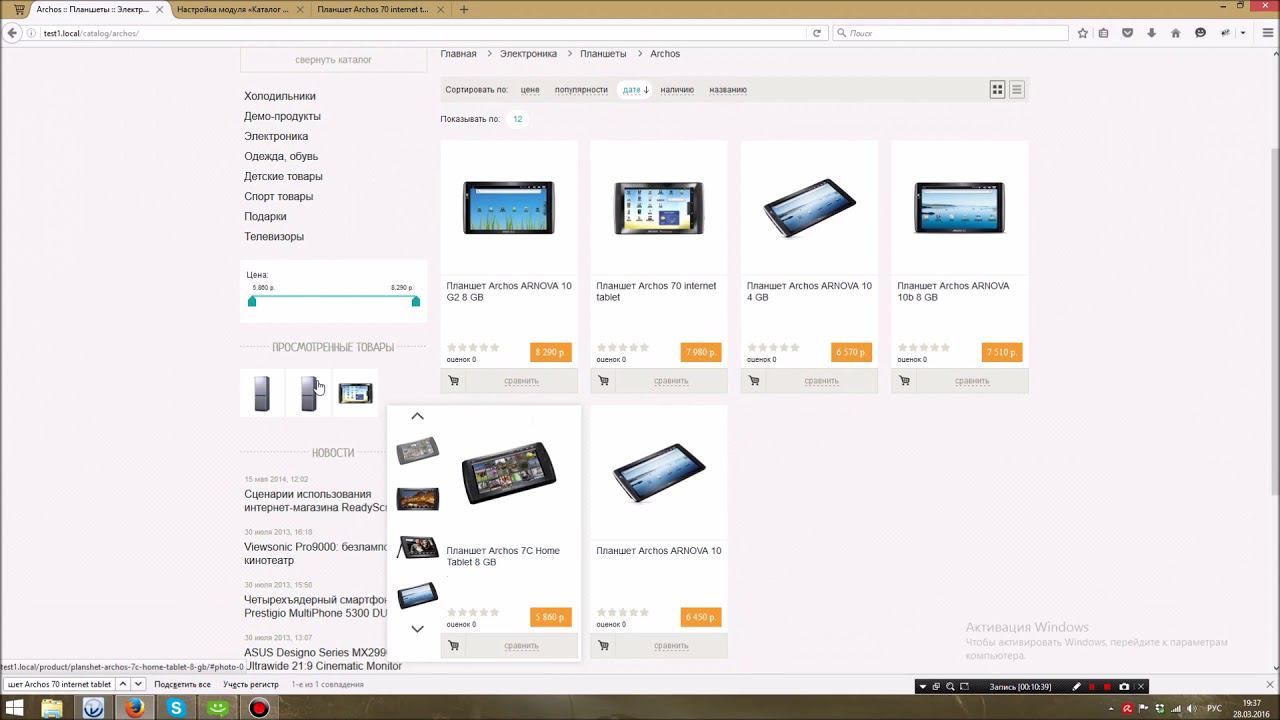Sort products by "дата"

pos(636,90)
